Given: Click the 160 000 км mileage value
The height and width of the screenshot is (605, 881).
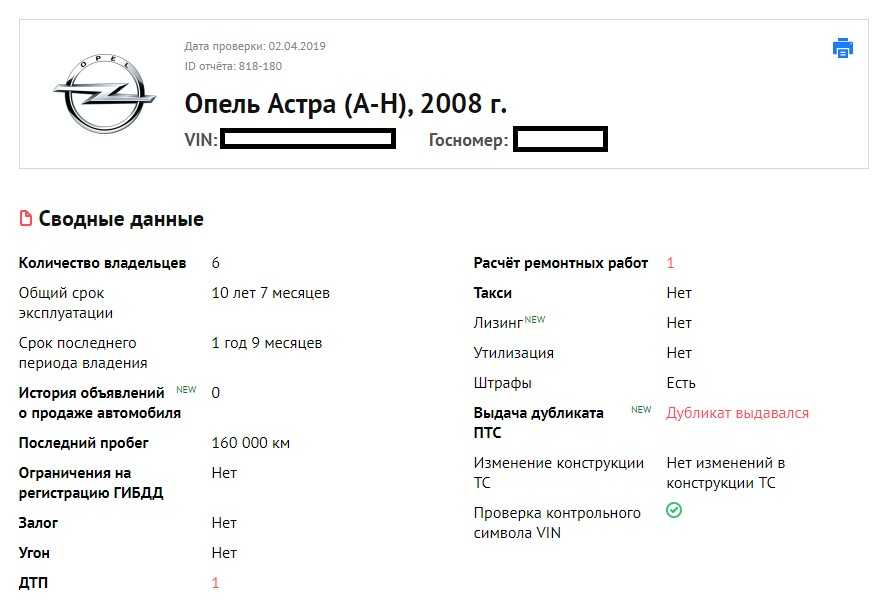Looking at the screenshot, I should [251, 443].
